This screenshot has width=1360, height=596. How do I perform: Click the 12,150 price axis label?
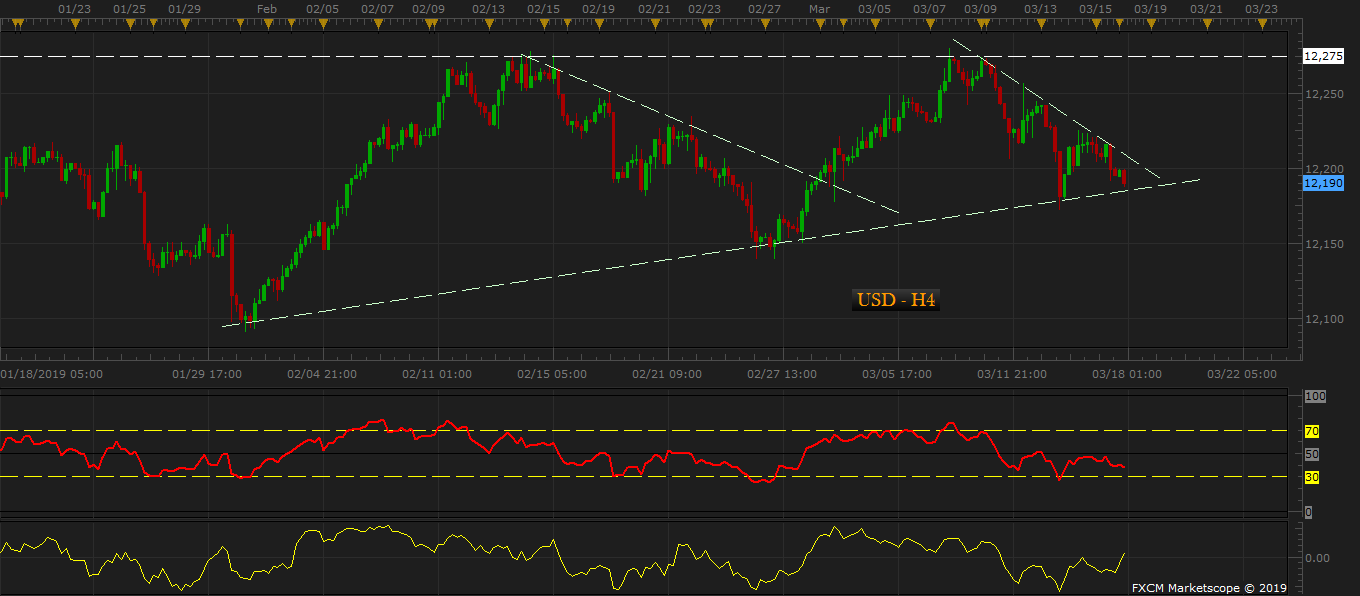(1323, 244)
